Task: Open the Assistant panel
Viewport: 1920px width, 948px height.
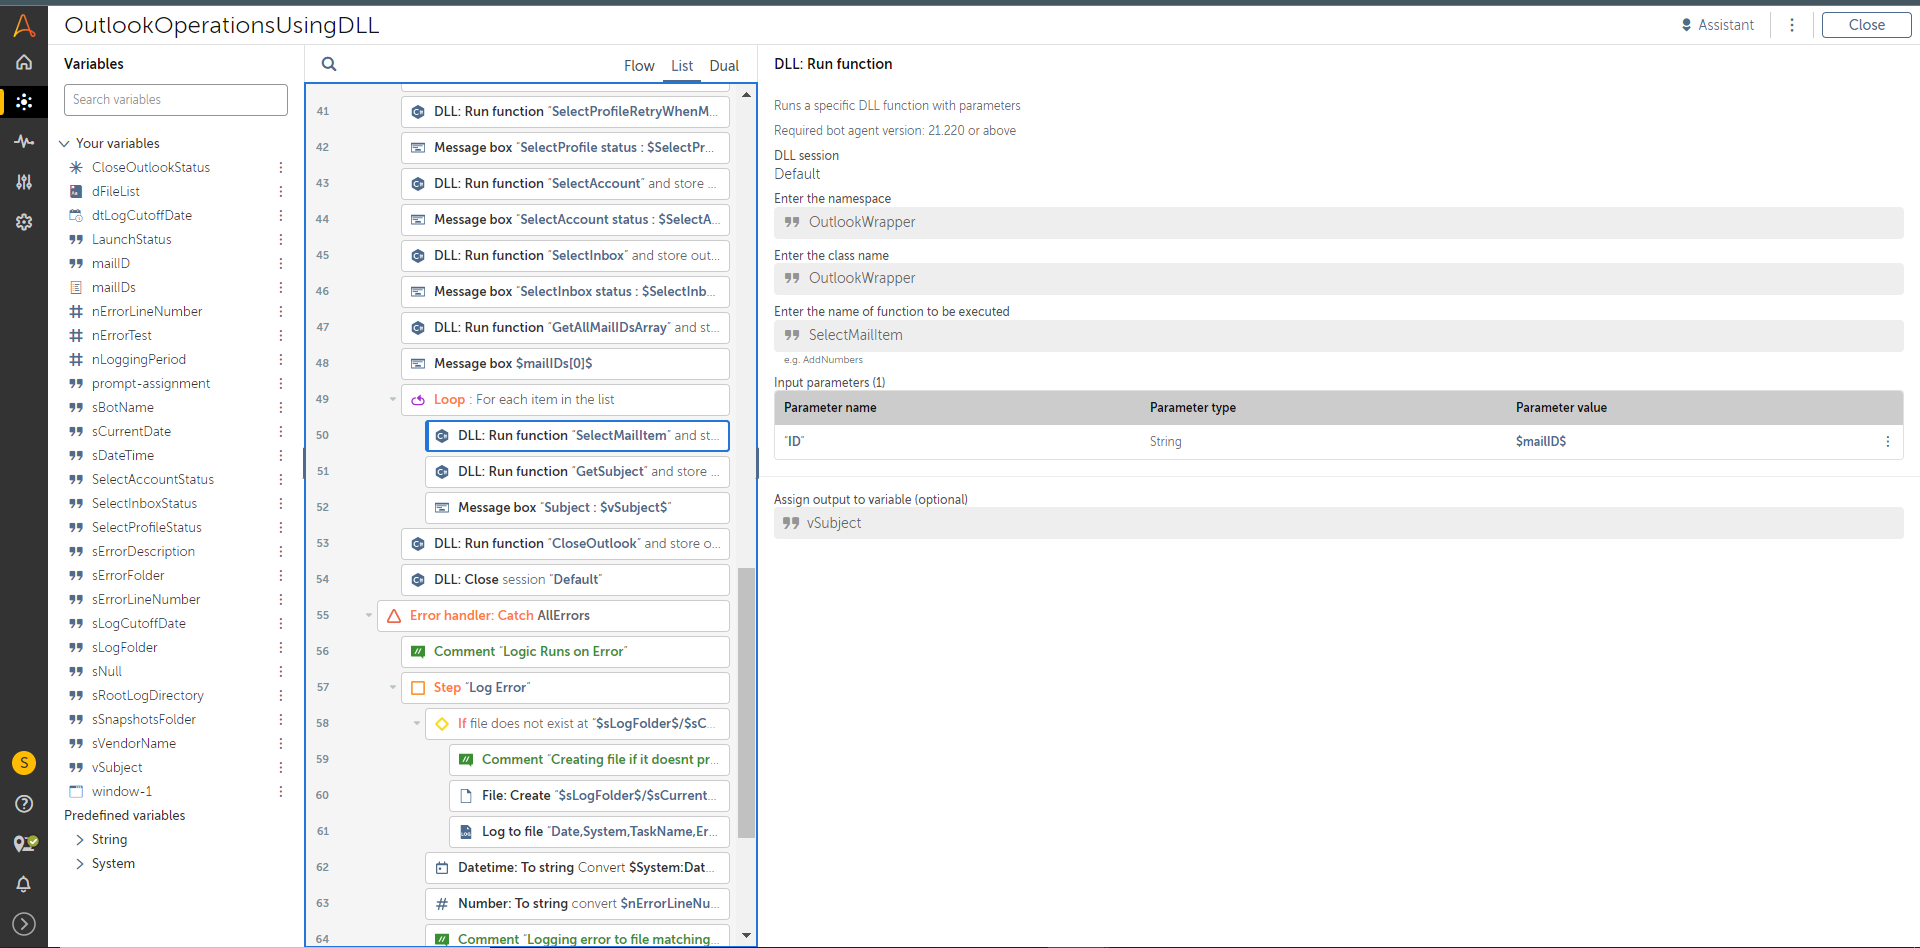Action: (1718, 25)
